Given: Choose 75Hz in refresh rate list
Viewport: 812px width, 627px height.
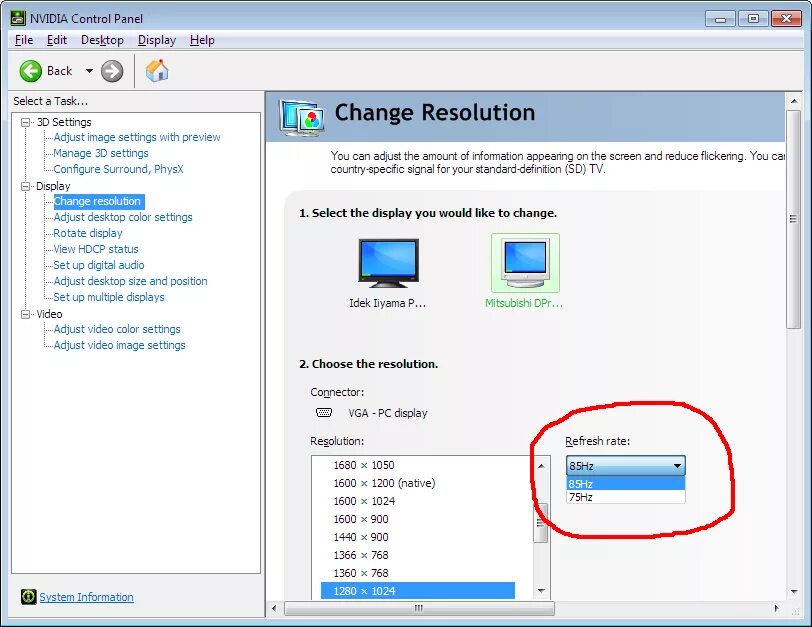Looking at the screenshot, I should pos(626,497).
